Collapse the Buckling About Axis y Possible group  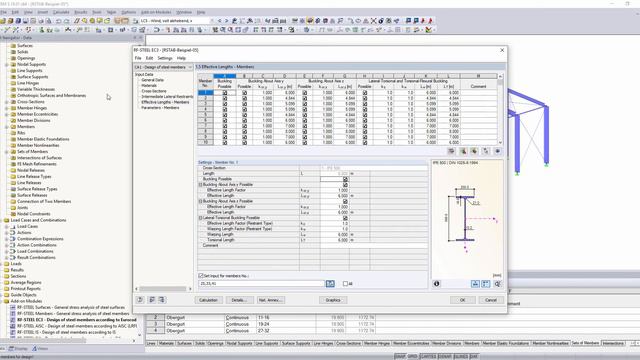(x=200, y=185)
